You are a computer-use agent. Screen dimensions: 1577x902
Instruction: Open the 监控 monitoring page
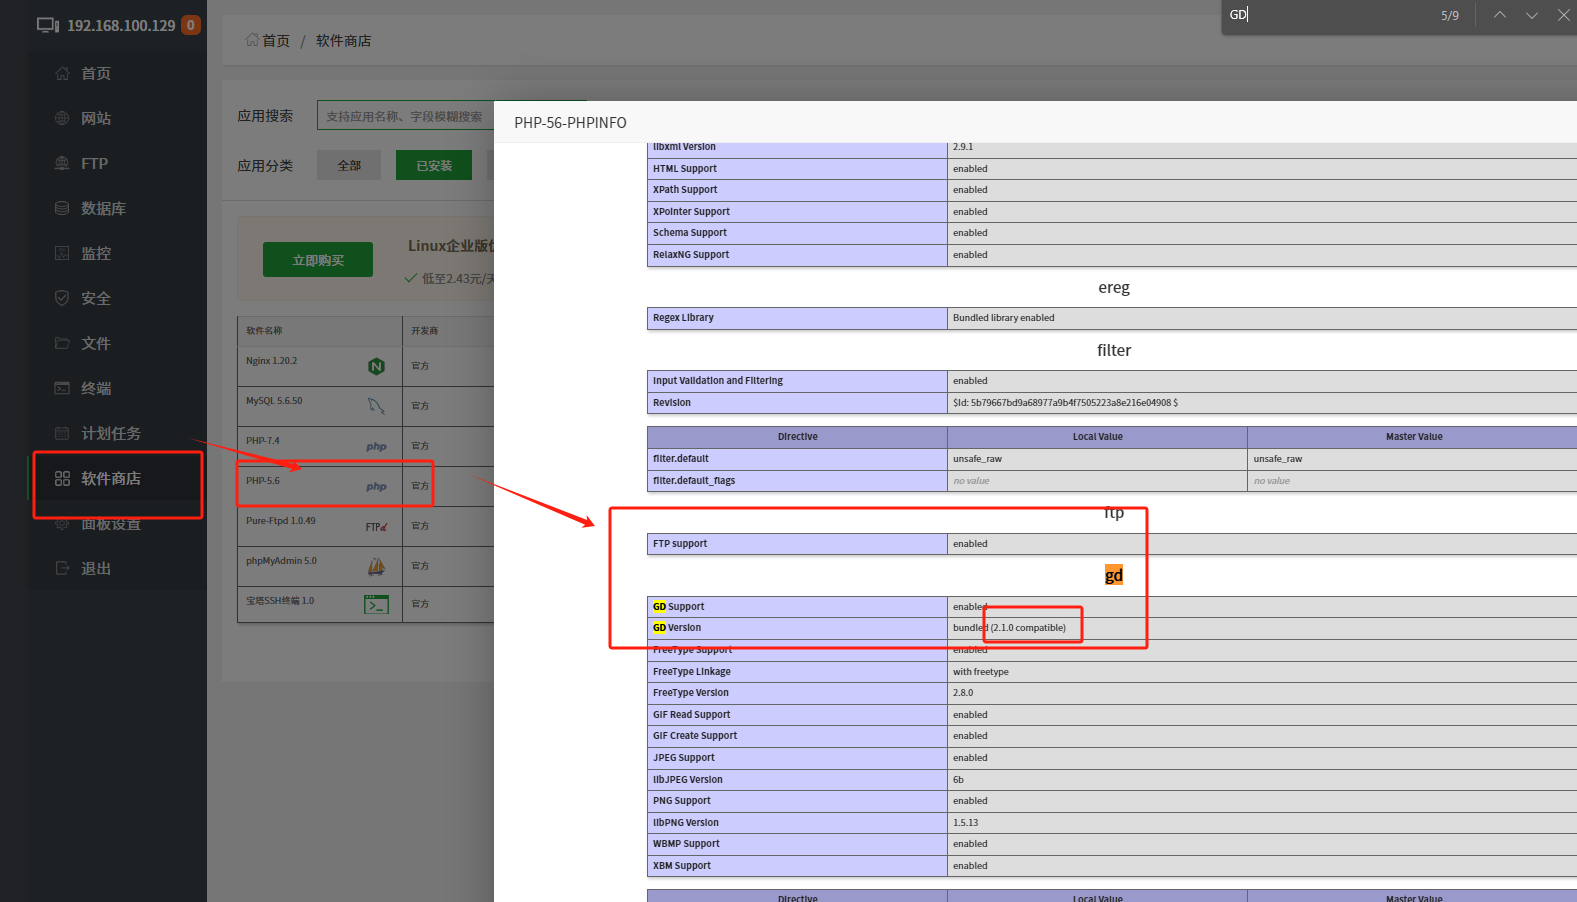95,253
